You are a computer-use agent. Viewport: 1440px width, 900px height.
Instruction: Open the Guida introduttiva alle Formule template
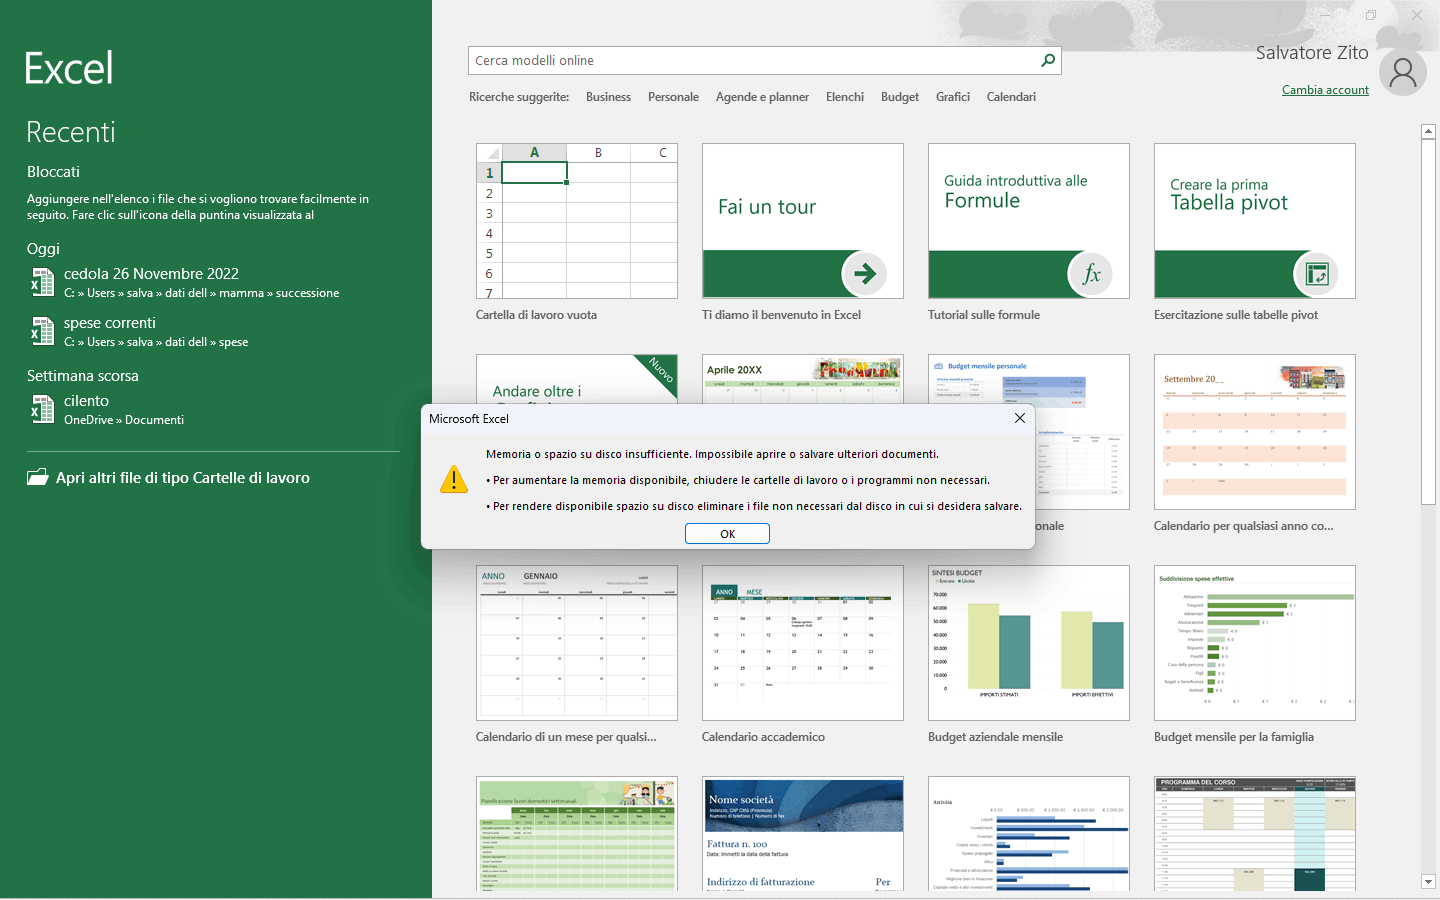(x=1029, y=221)
